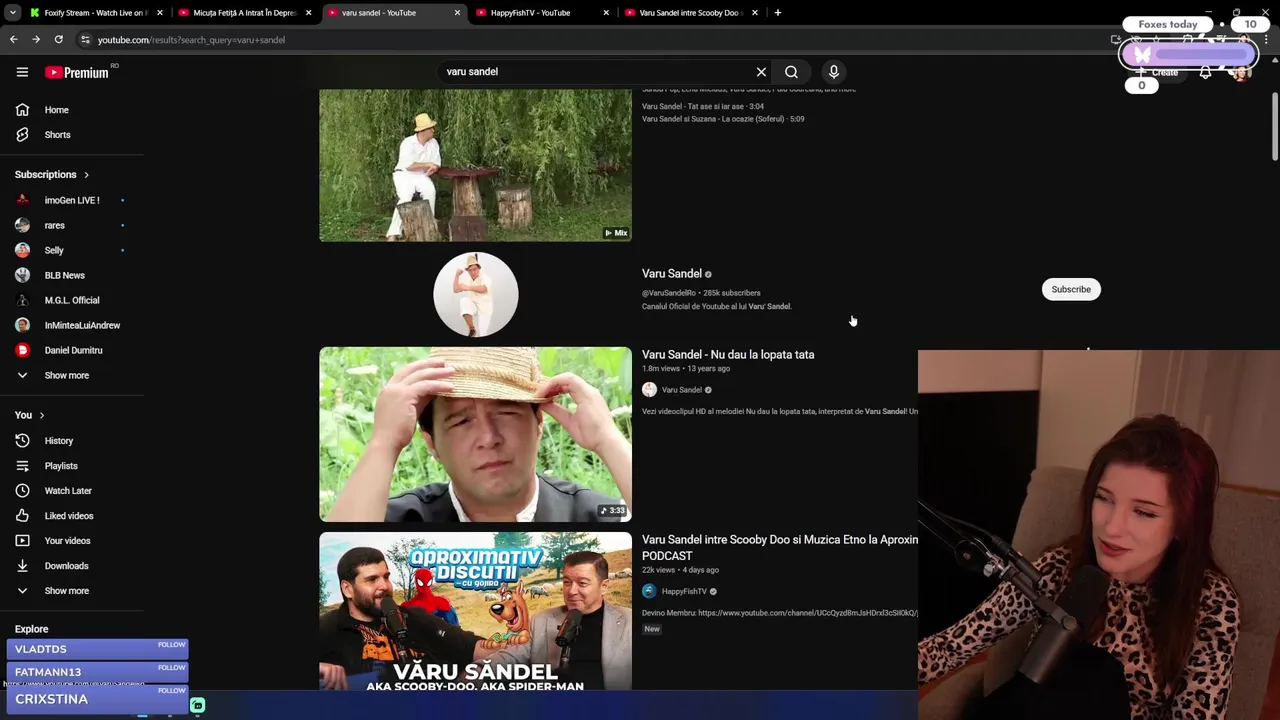Start voice search with microphone icon
This screenshot has width=1280, height=720.
click(833, 72)
